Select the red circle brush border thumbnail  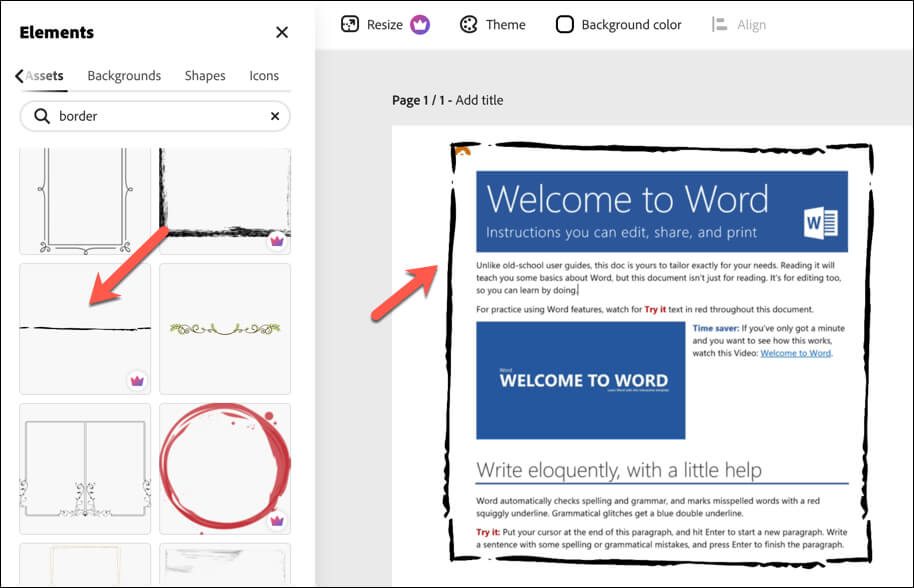[225, 469]
